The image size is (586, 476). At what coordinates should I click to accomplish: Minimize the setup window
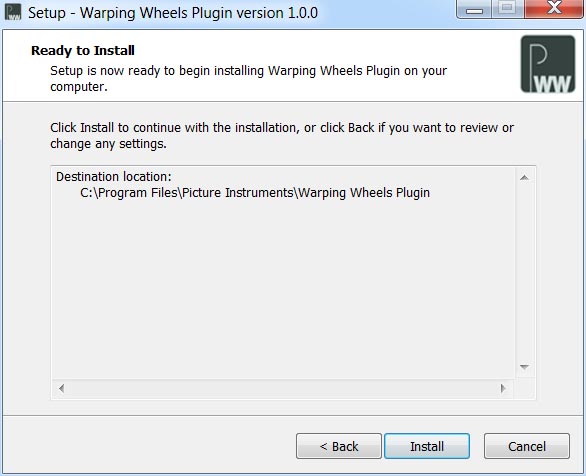tap(474, 9)
